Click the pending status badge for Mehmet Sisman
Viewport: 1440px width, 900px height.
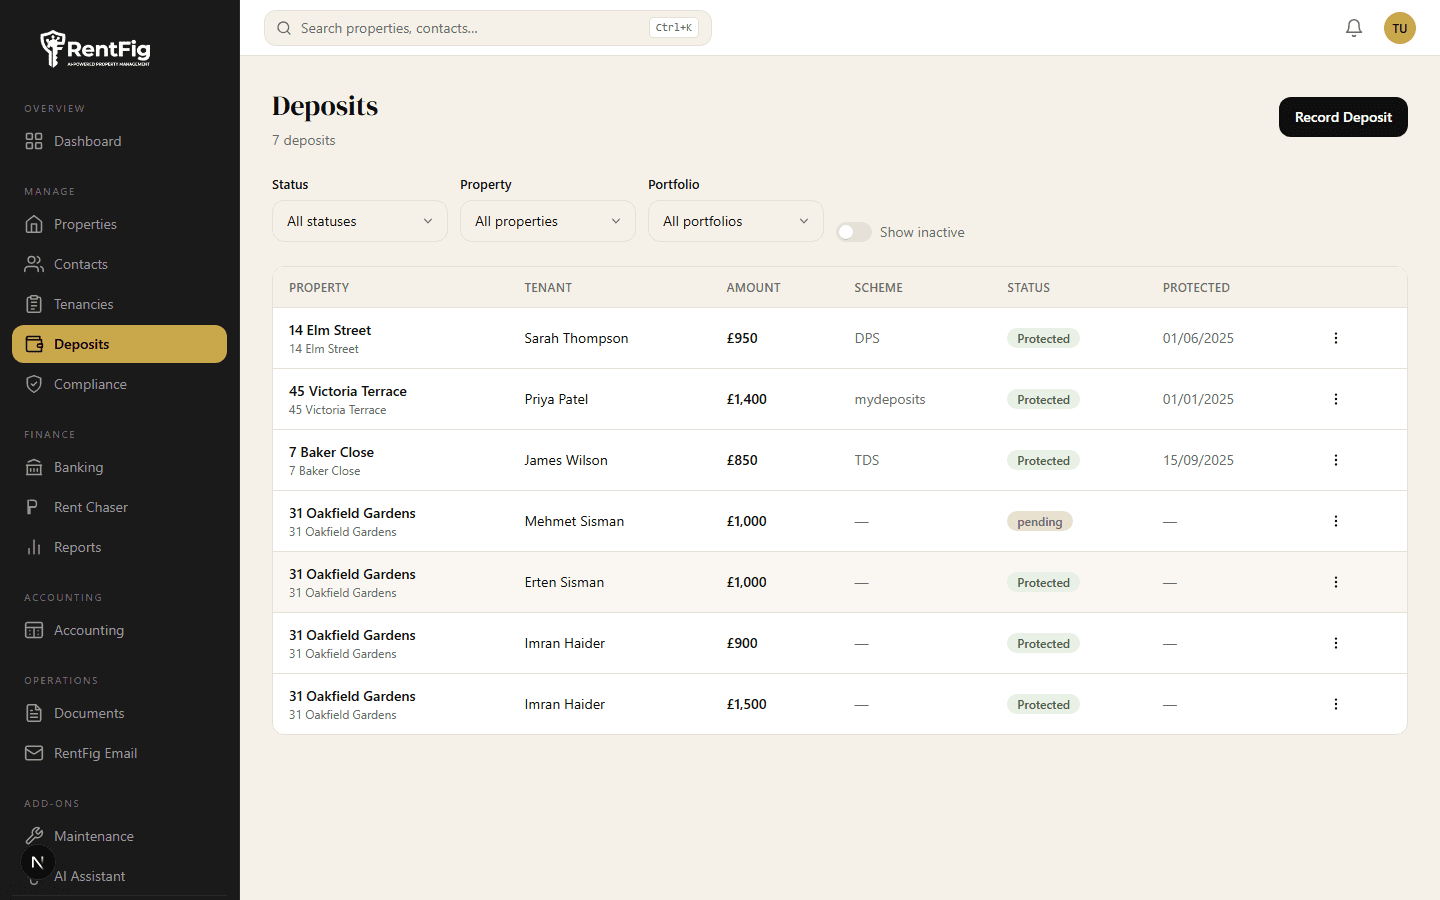point(1040,521)
